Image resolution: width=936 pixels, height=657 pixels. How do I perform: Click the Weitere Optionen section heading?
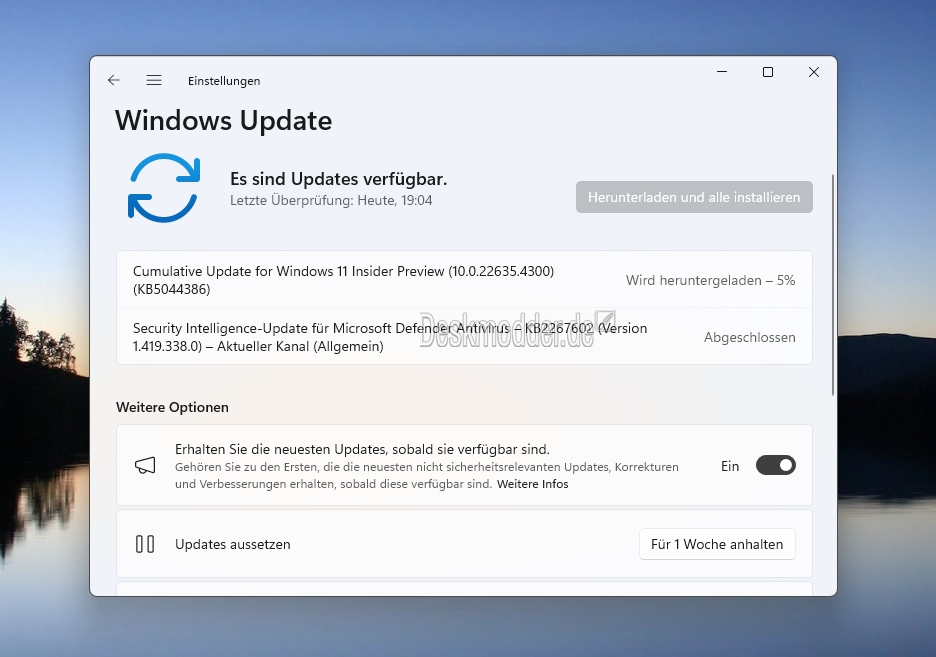click(x=173, y=407)
